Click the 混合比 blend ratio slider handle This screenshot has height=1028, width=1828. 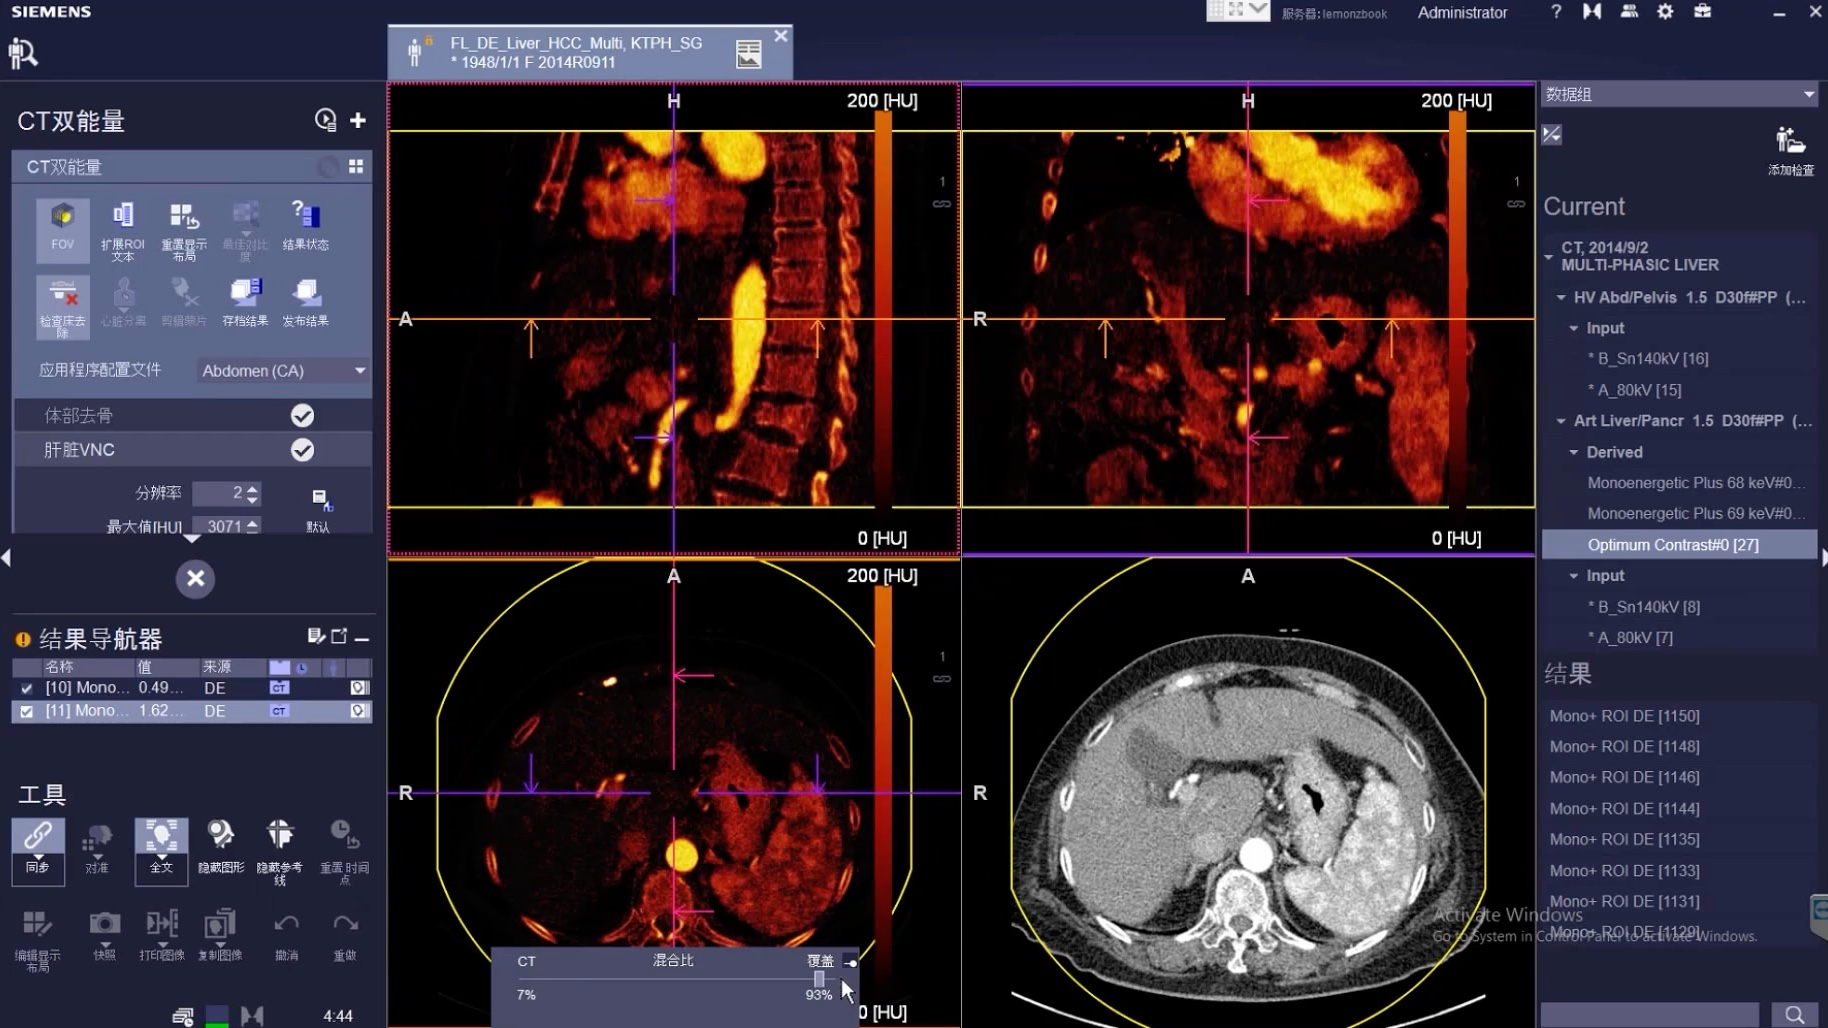(x=819, y=979)
